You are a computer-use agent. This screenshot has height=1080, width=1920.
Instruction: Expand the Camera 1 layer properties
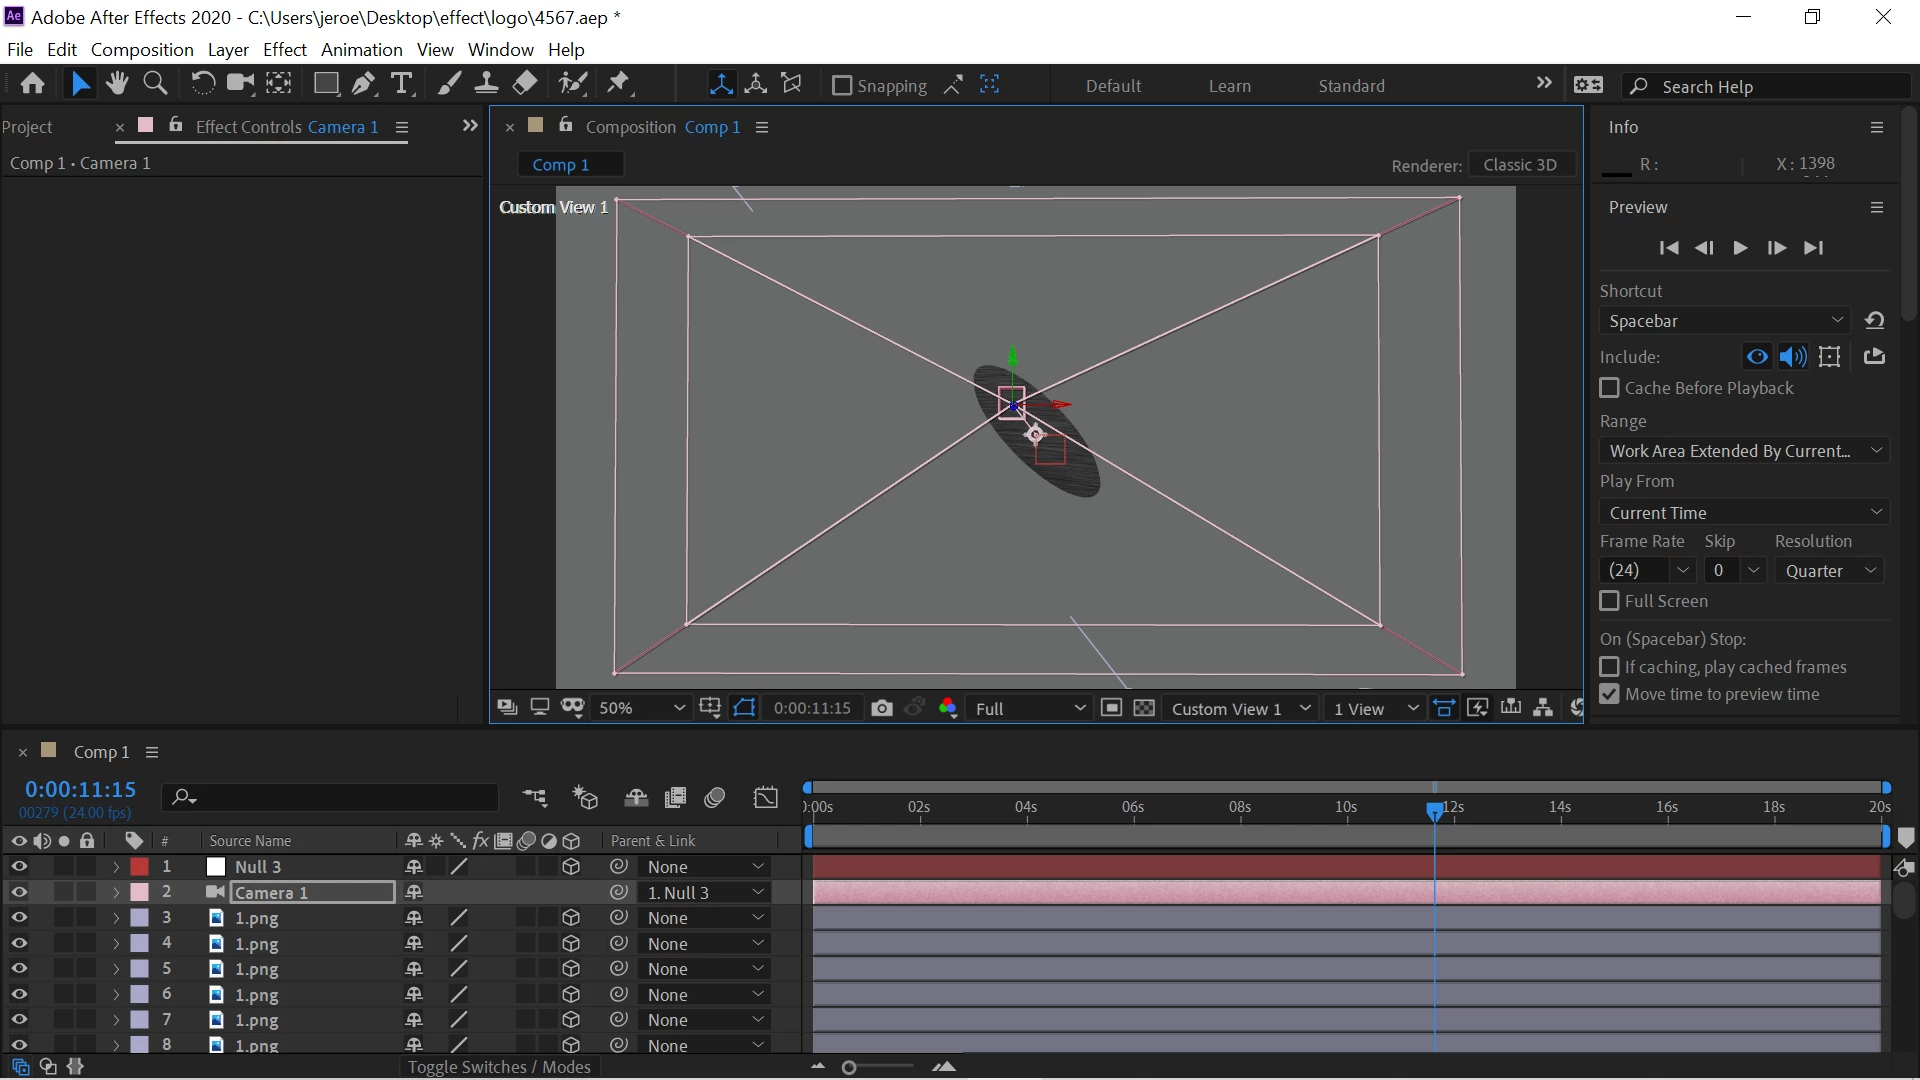tap(115, 892)
